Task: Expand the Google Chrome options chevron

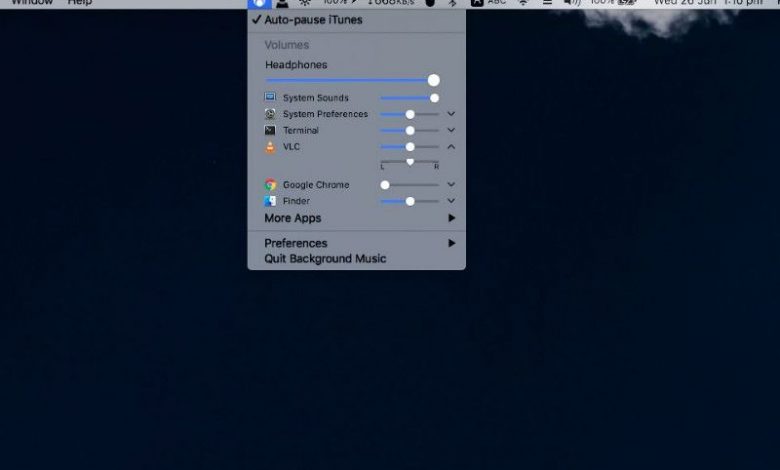Action: coord(451,185)
